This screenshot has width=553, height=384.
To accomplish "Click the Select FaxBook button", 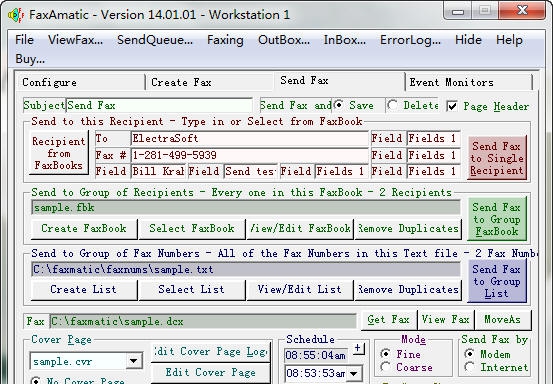I will pos(192,228).
